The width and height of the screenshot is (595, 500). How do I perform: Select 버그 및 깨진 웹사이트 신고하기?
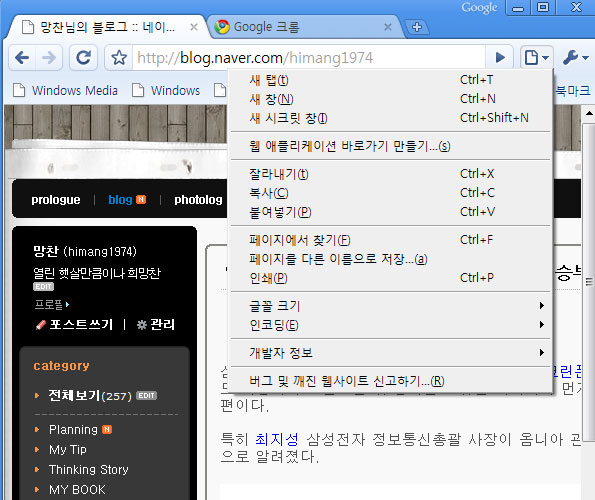(x=390, y=381)
